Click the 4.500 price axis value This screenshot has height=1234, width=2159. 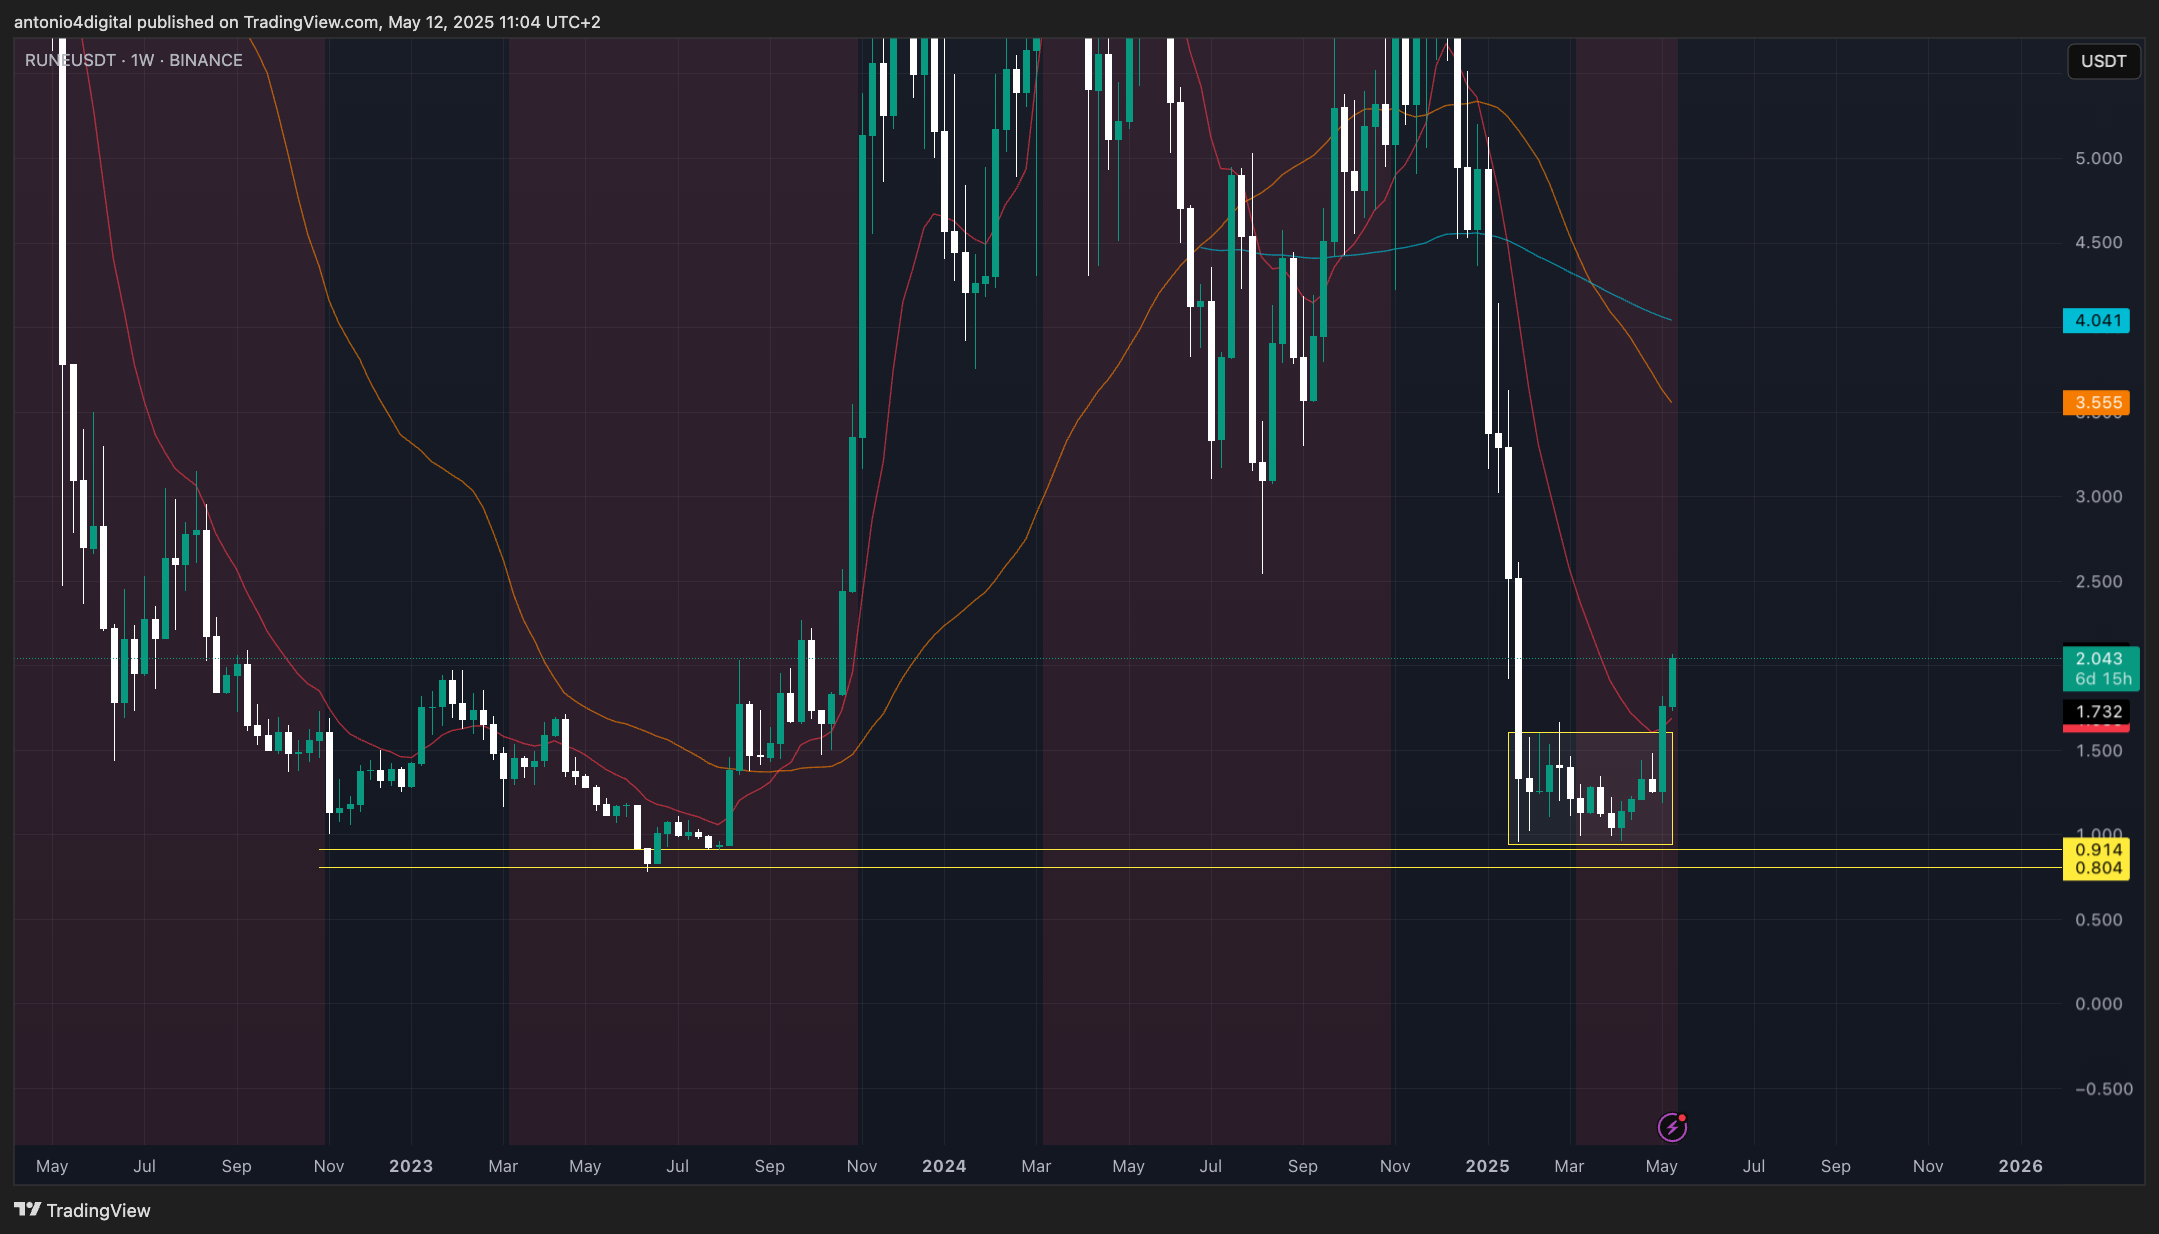point(2098,242)
